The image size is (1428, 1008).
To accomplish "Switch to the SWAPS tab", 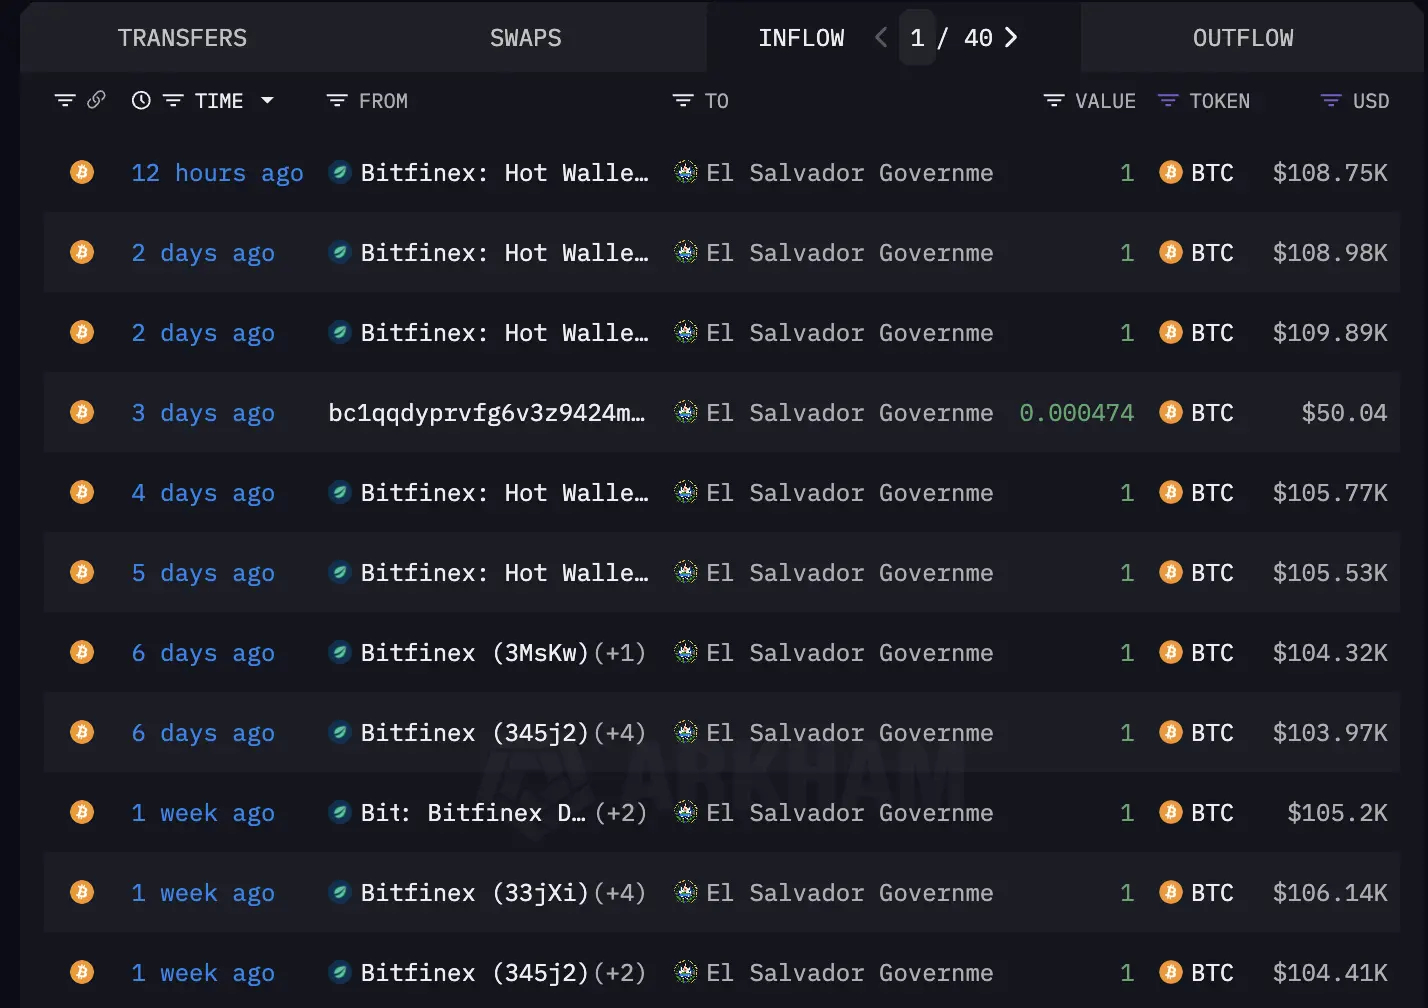I will 525,38.
